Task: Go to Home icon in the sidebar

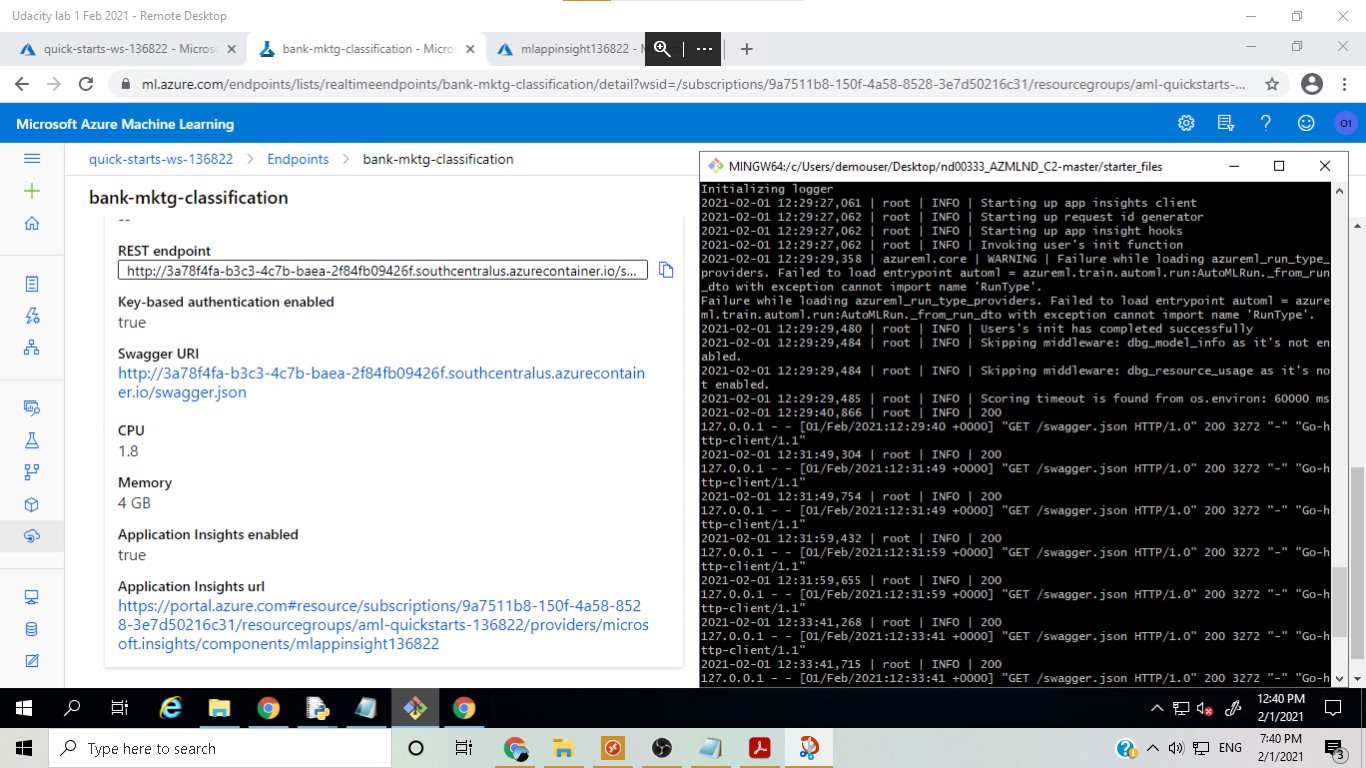Action: pos(32,223)
